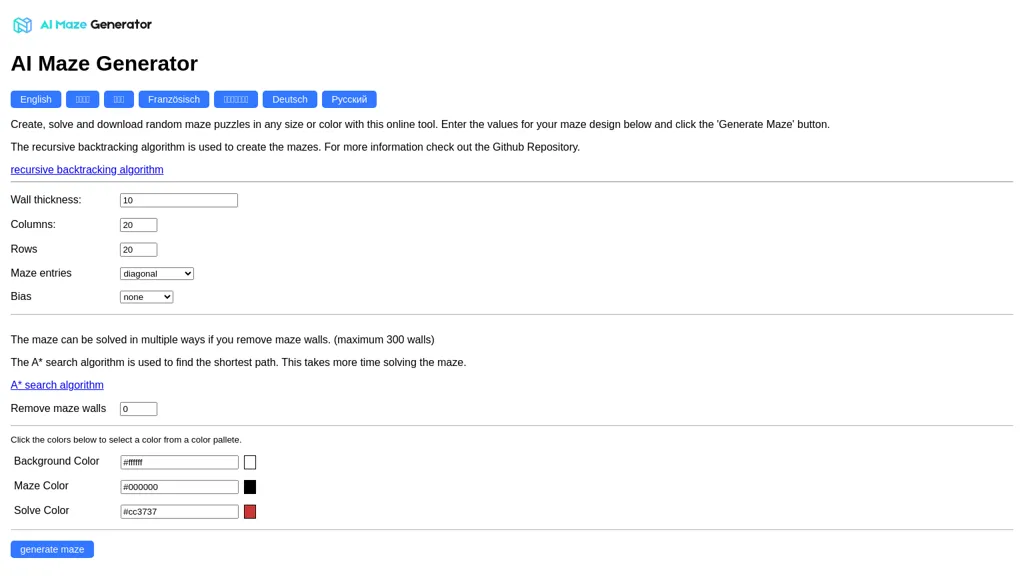Edit the Background Color hex field
Screen dimensions: 1024x576
pos(179,462)
